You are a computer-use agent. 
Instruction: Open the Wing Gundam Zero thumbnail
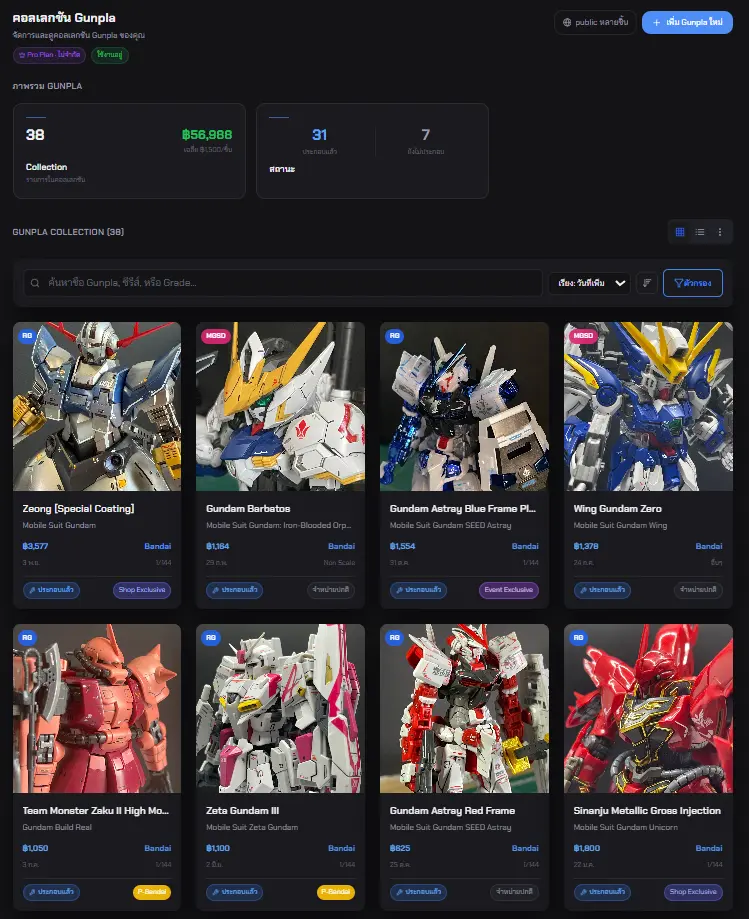[648, 406]
